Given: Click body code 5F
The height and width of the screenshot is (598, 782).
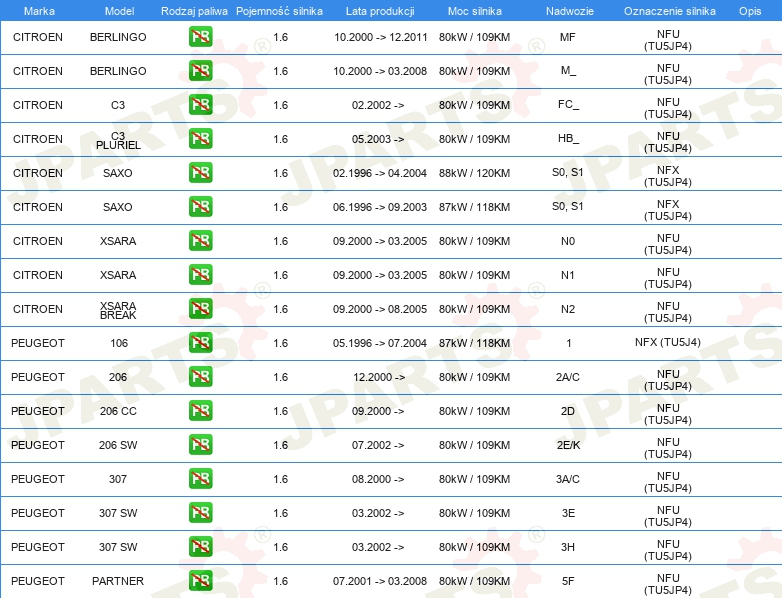Looking at the screenshot, I should click(x=568, y=581).
